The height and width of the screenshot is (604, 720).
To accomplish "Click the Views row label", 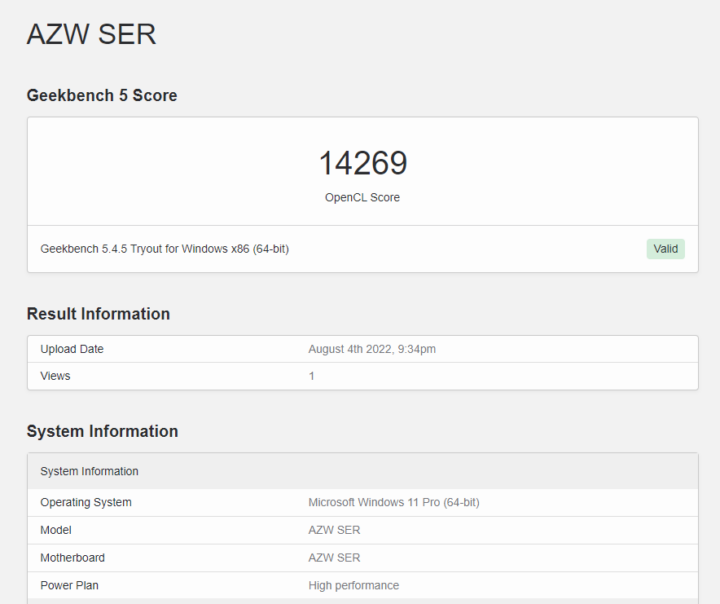I will [55, 376].
